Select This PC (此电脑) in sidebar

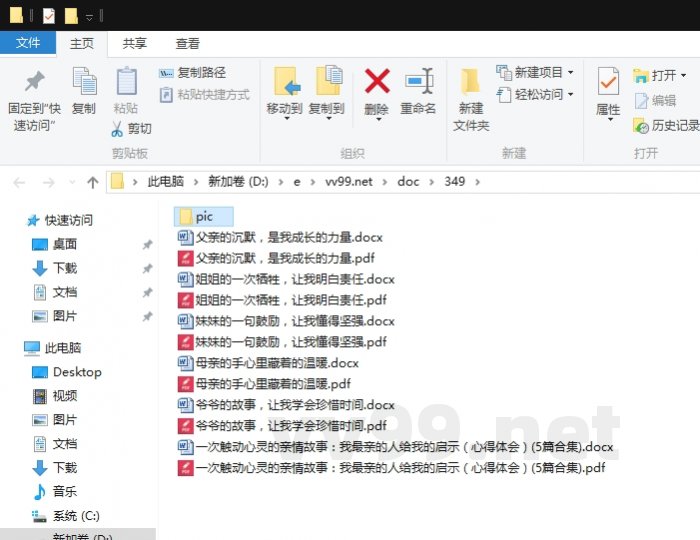53,348
